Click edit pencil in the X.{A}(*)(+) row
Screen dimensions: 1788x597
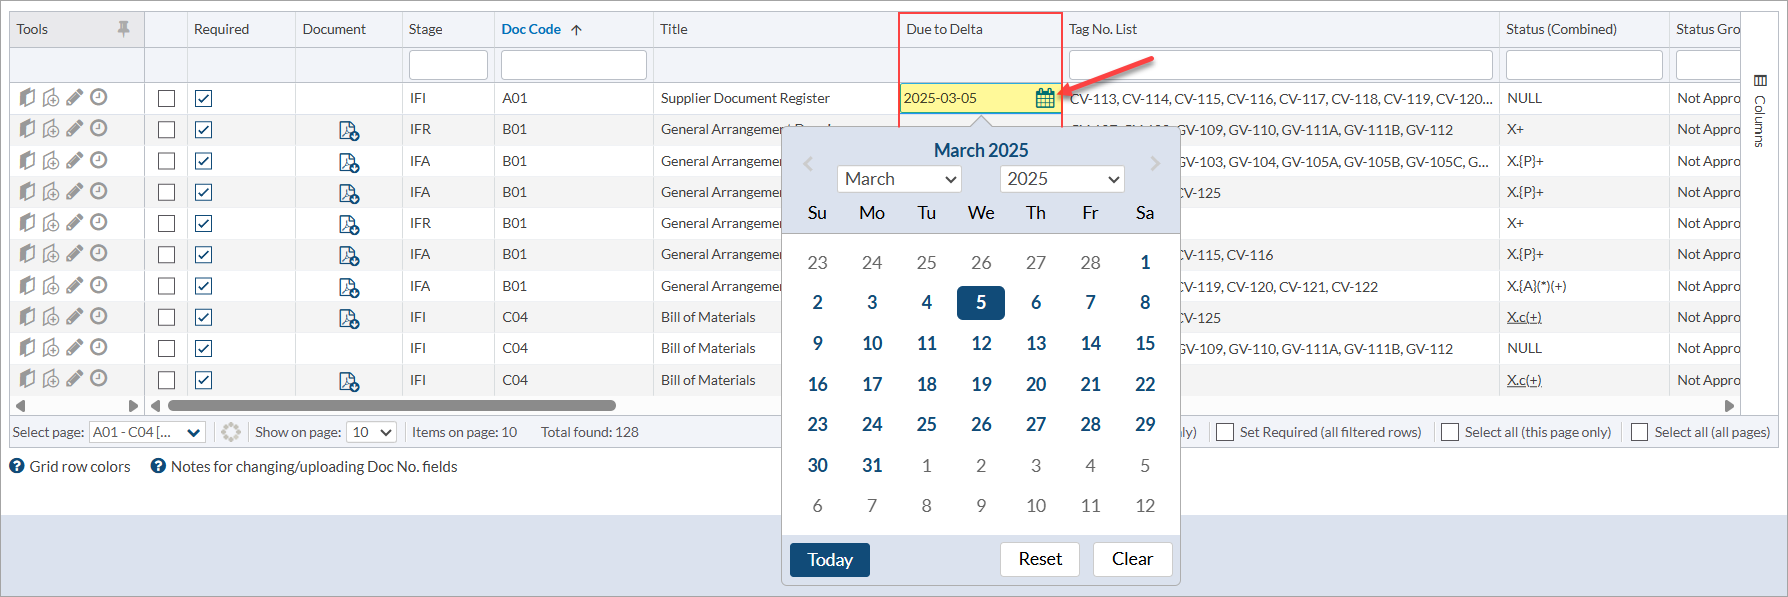pos(75,285)
